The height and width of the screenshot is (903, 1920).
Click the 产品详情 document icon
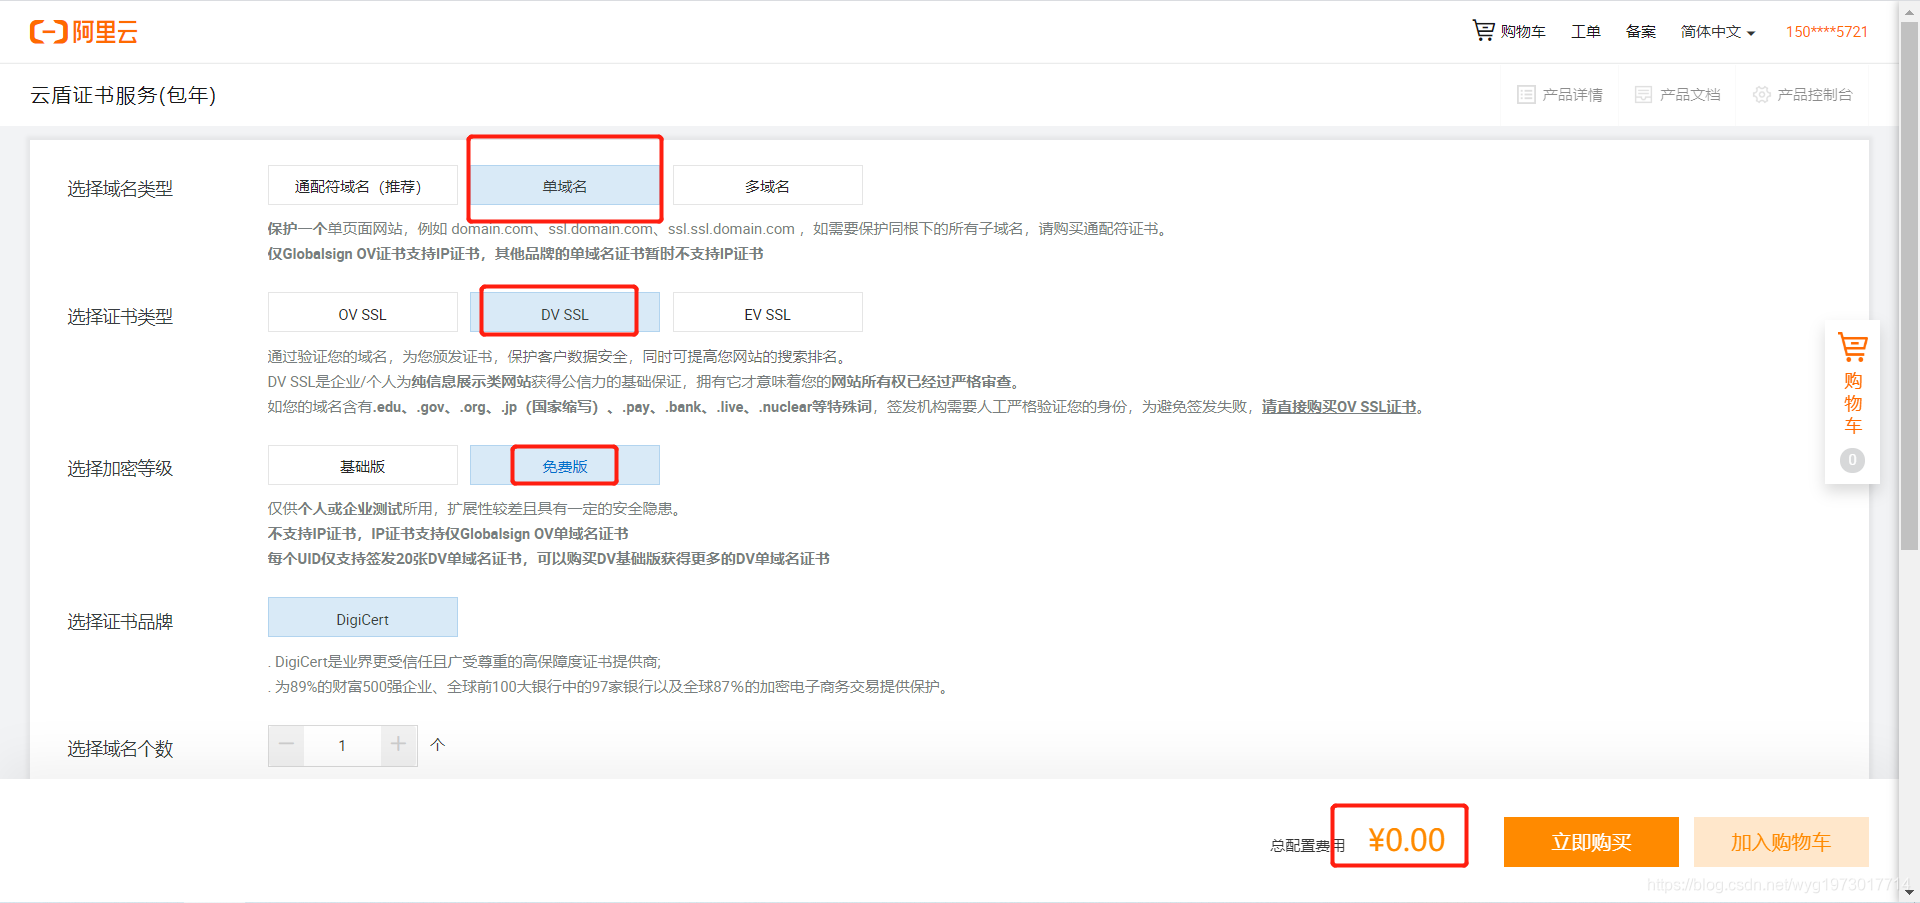1526,95
